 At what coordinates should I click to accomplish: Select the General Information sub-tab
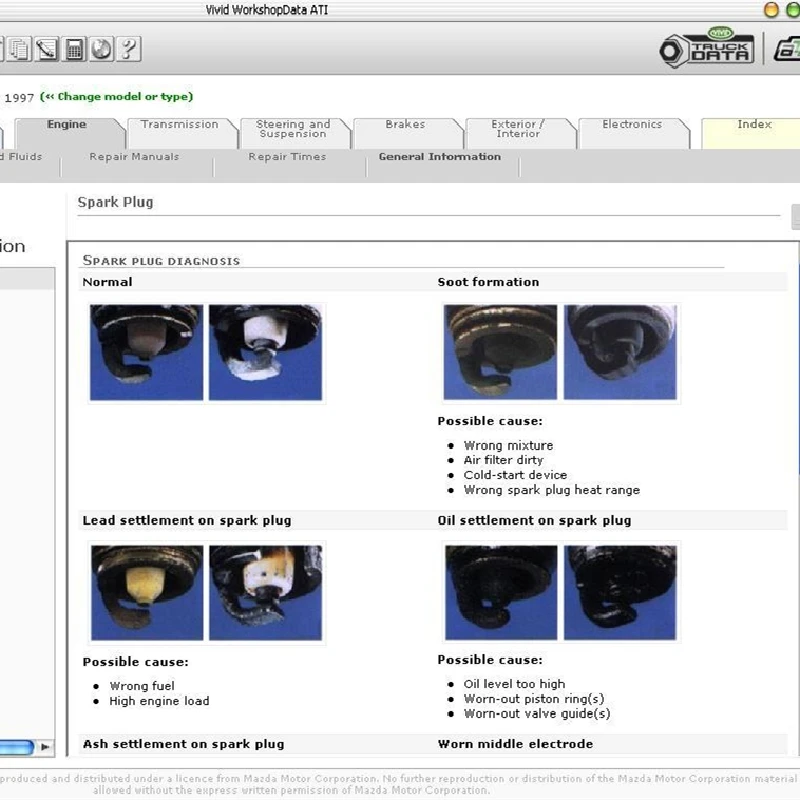[x=440, y=157]
